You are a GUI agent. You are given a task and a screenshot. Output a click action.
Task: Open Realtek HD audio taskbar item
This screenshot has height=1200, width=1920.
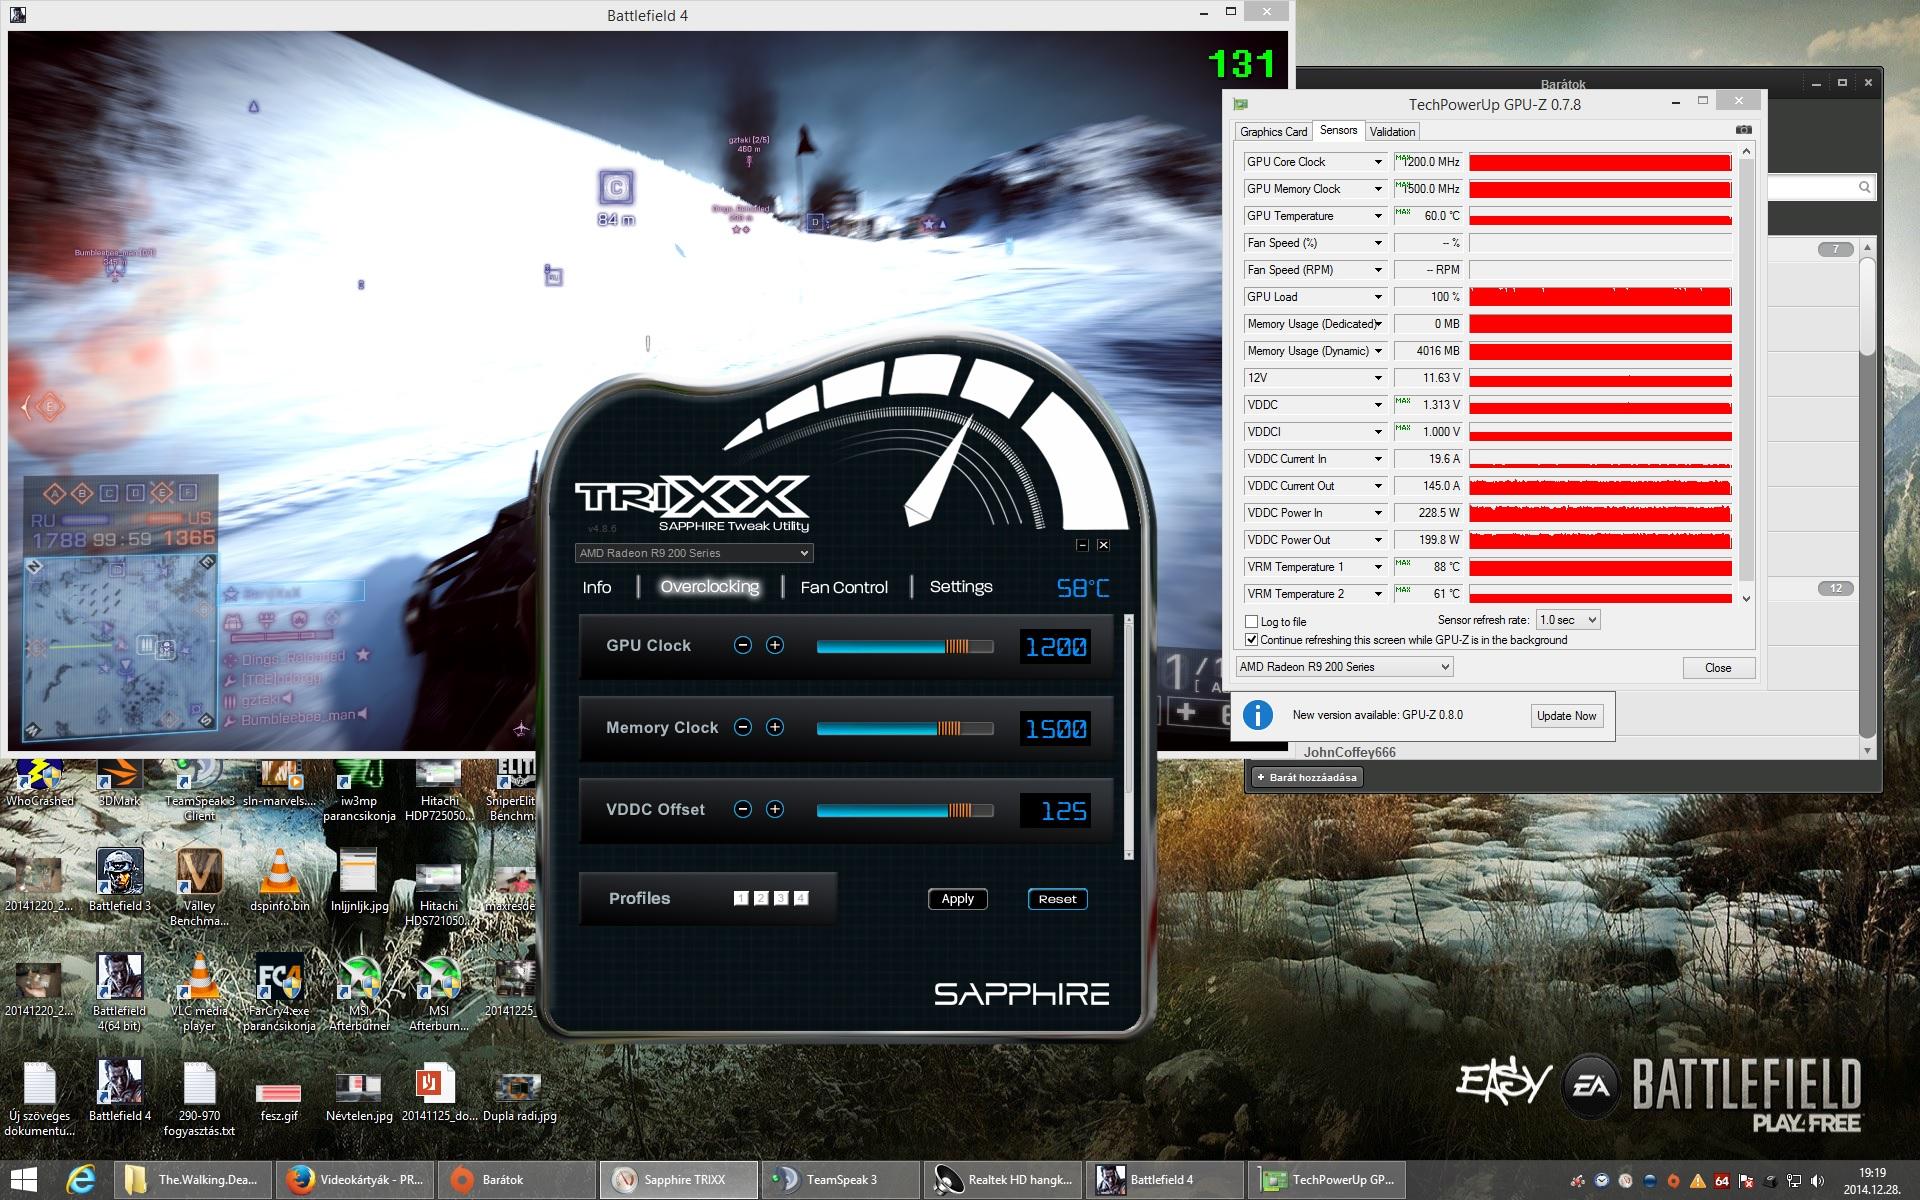pos(1003,1180)
